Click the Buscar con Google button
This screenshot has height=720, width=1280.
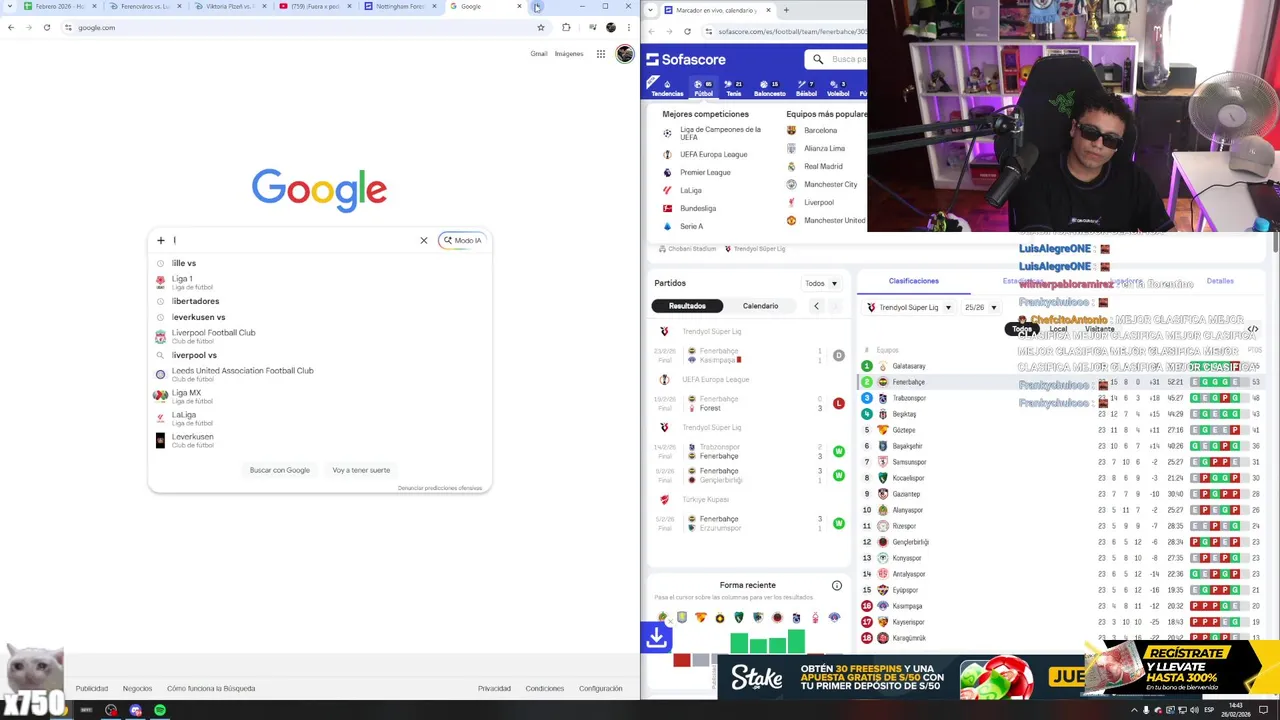click(x=279, y=470)
